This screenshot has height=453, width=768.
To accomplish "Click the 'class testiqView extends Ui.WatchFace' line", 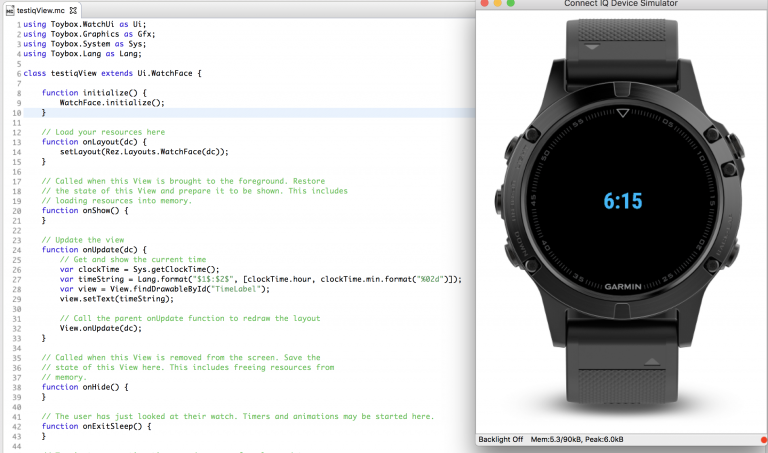I will point(112,73).
